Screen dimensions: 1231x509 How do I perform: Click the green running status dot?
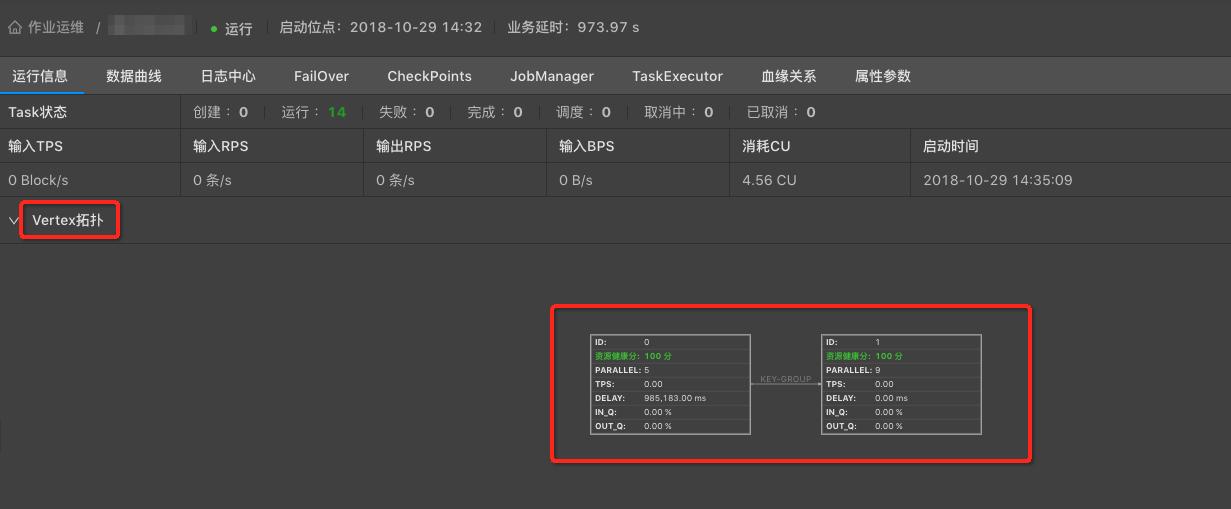(x=214, y=29)
